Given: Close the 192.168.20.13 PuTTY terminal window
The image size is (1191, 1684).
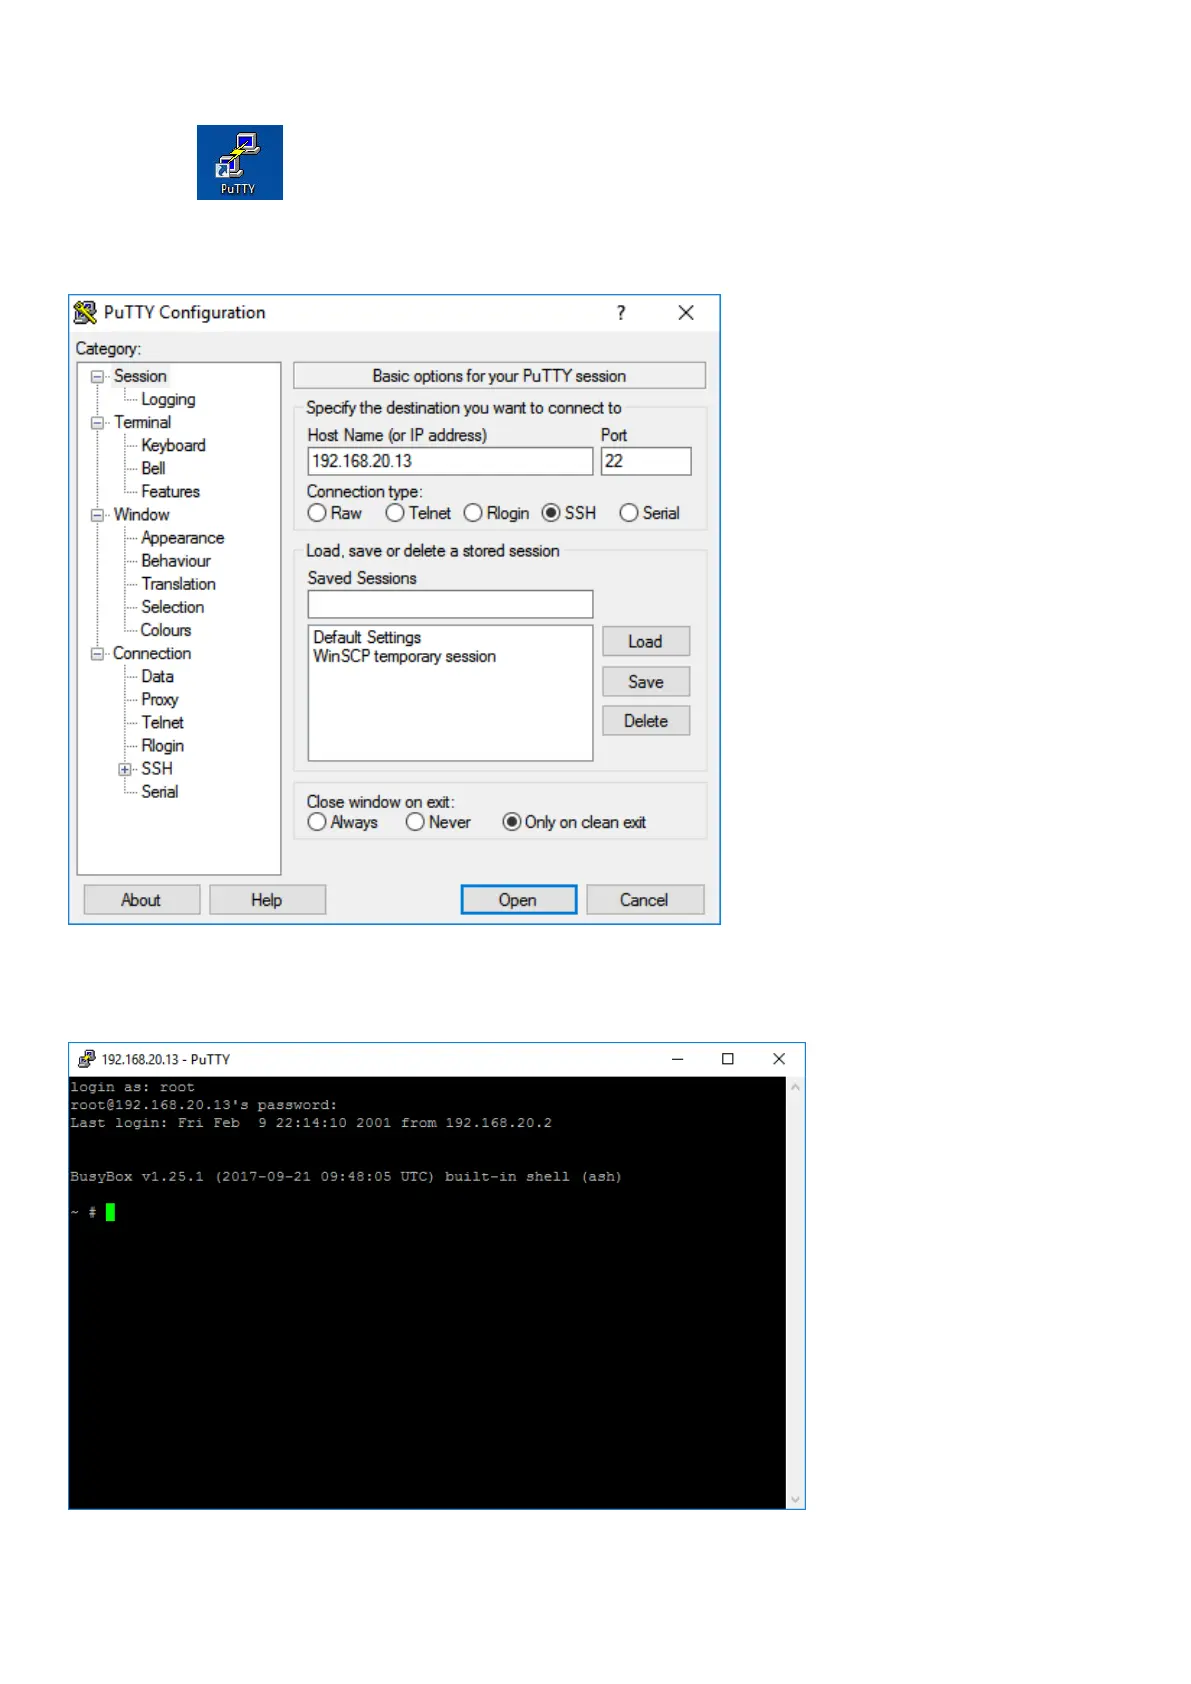Looking at the screenshot, I should (779, 1059).
